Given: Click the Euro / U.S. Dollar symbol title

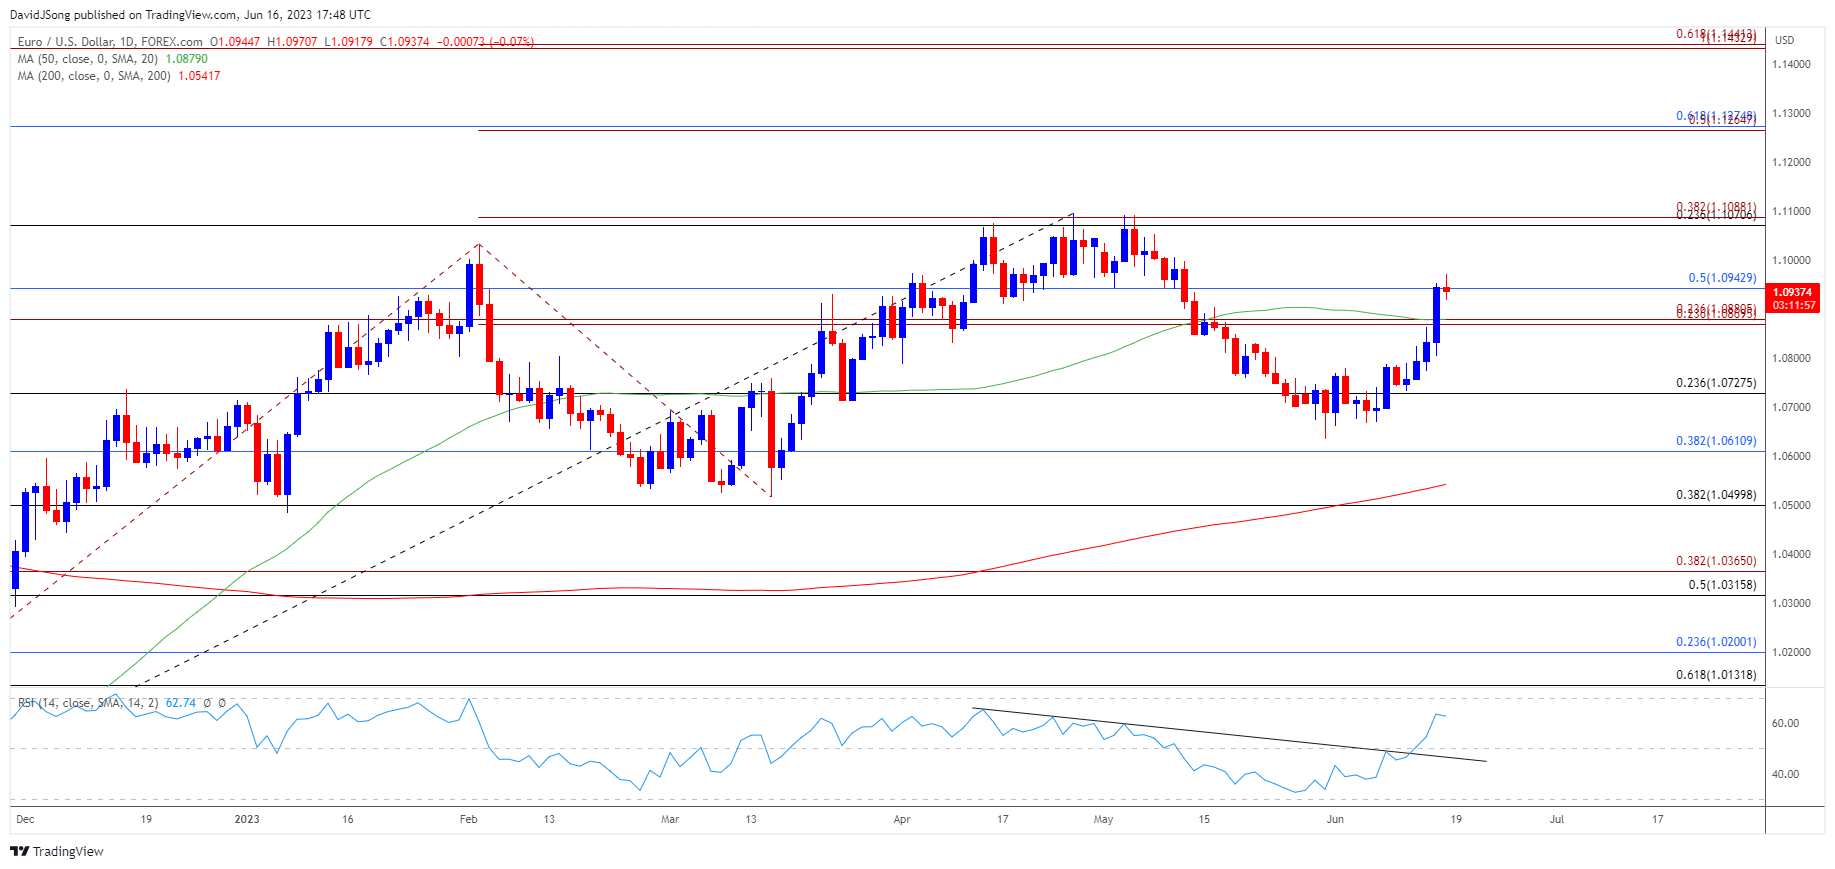Looking at the screenshot, I should coord(110,42).
